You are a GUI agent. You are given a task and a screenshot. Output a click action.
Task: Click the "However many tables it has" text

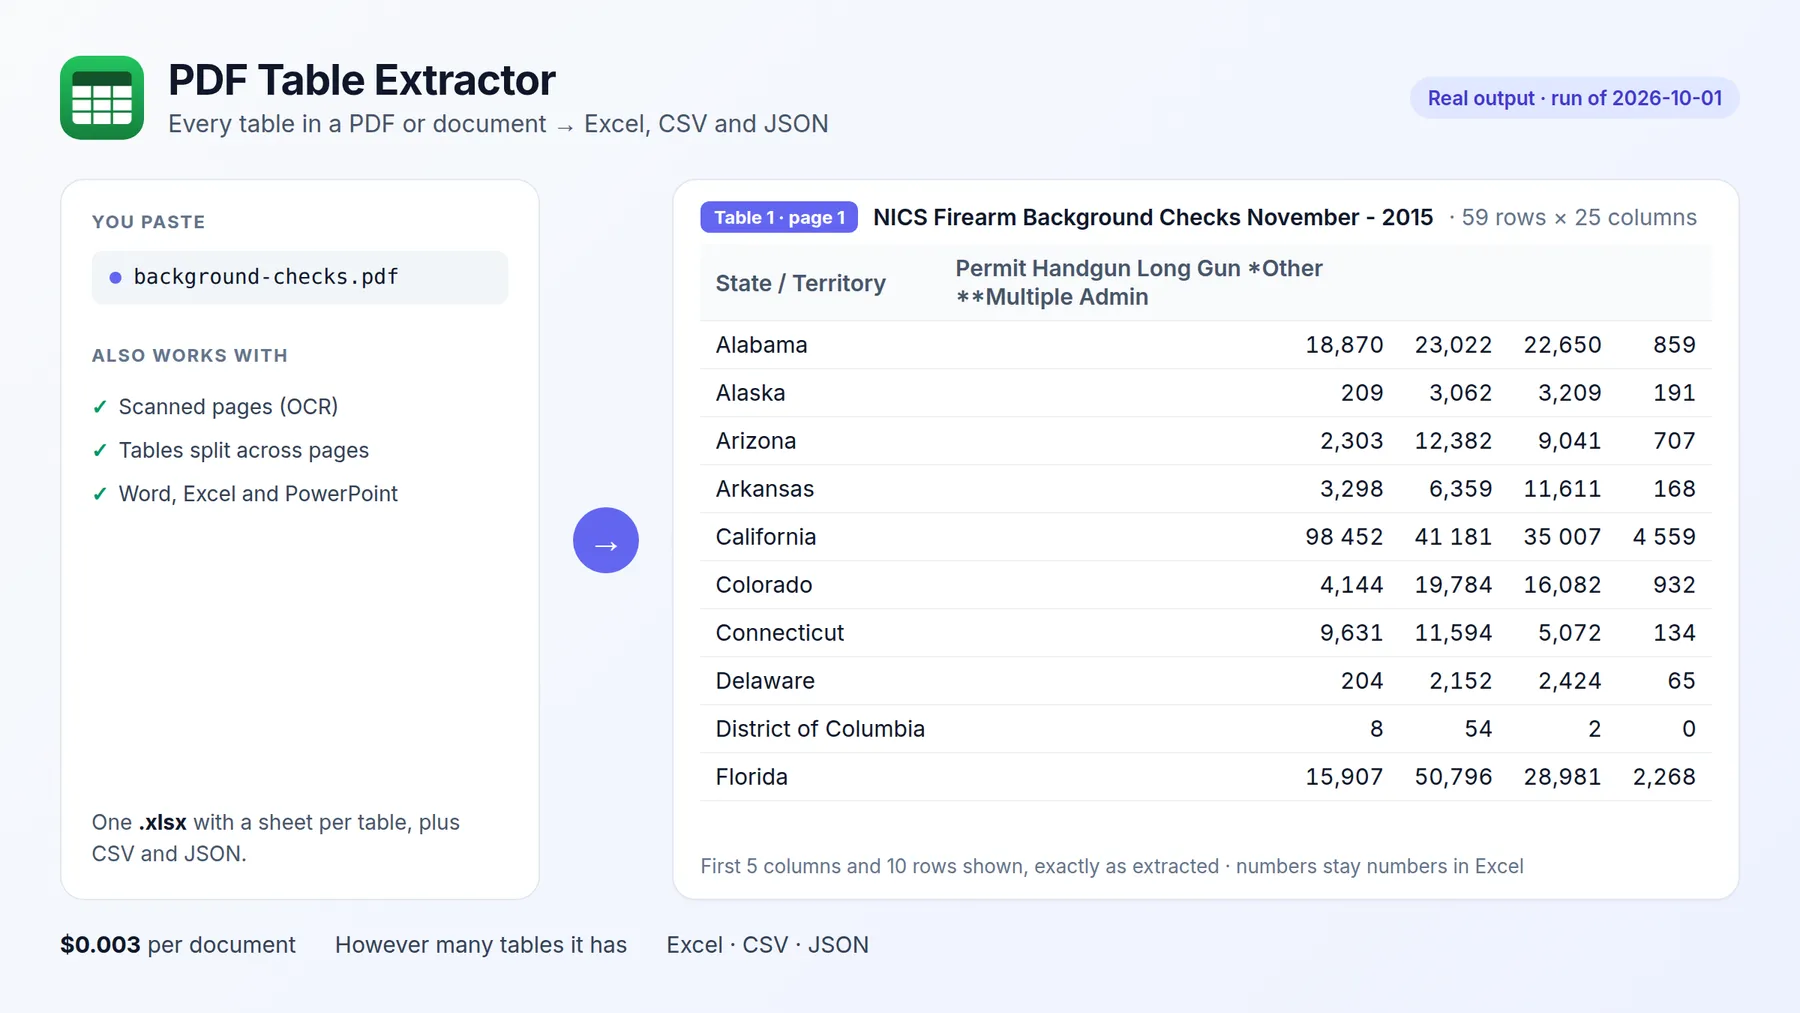481,945
